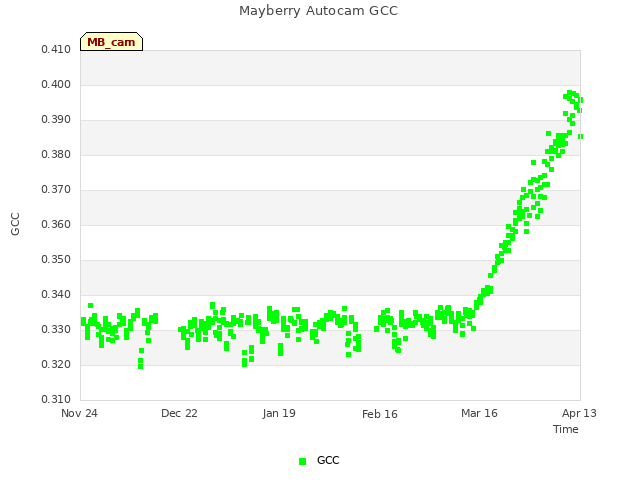Select the Mar 16 x-axis label
640x480 pixels.
[x=479, y=413]
